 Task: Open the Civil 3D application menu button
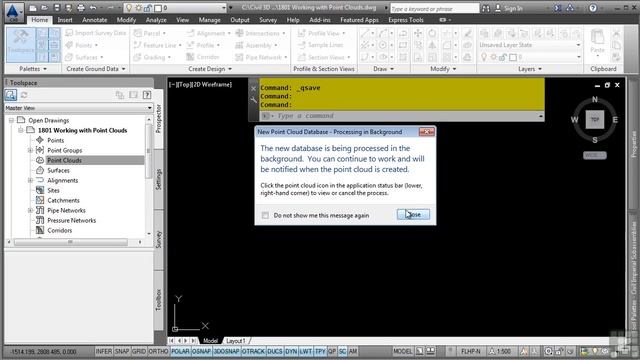click(x=13, y=12)
